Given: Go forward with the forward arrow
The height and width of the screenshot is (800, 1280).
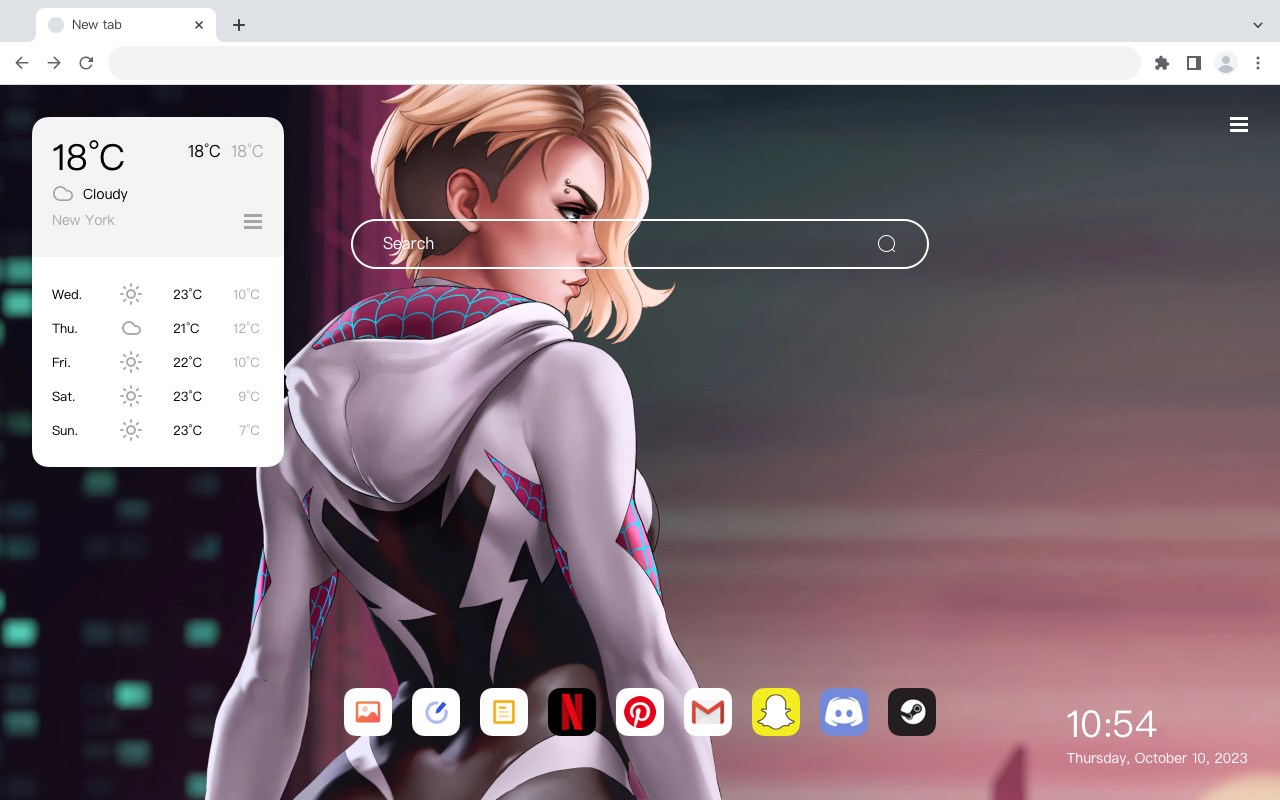Looking at the screenshot, I should point(54,63).
